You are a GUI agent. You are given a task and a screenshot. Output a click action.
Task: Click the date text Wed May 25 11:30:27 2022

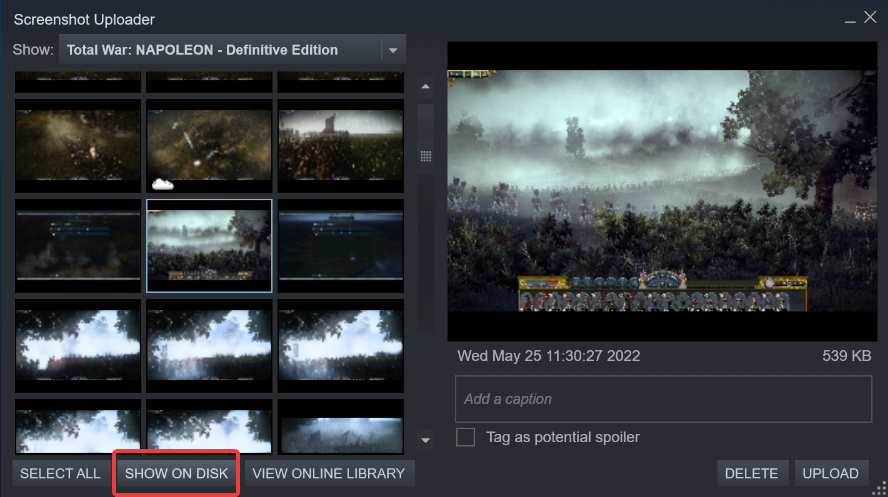(549, 356)
